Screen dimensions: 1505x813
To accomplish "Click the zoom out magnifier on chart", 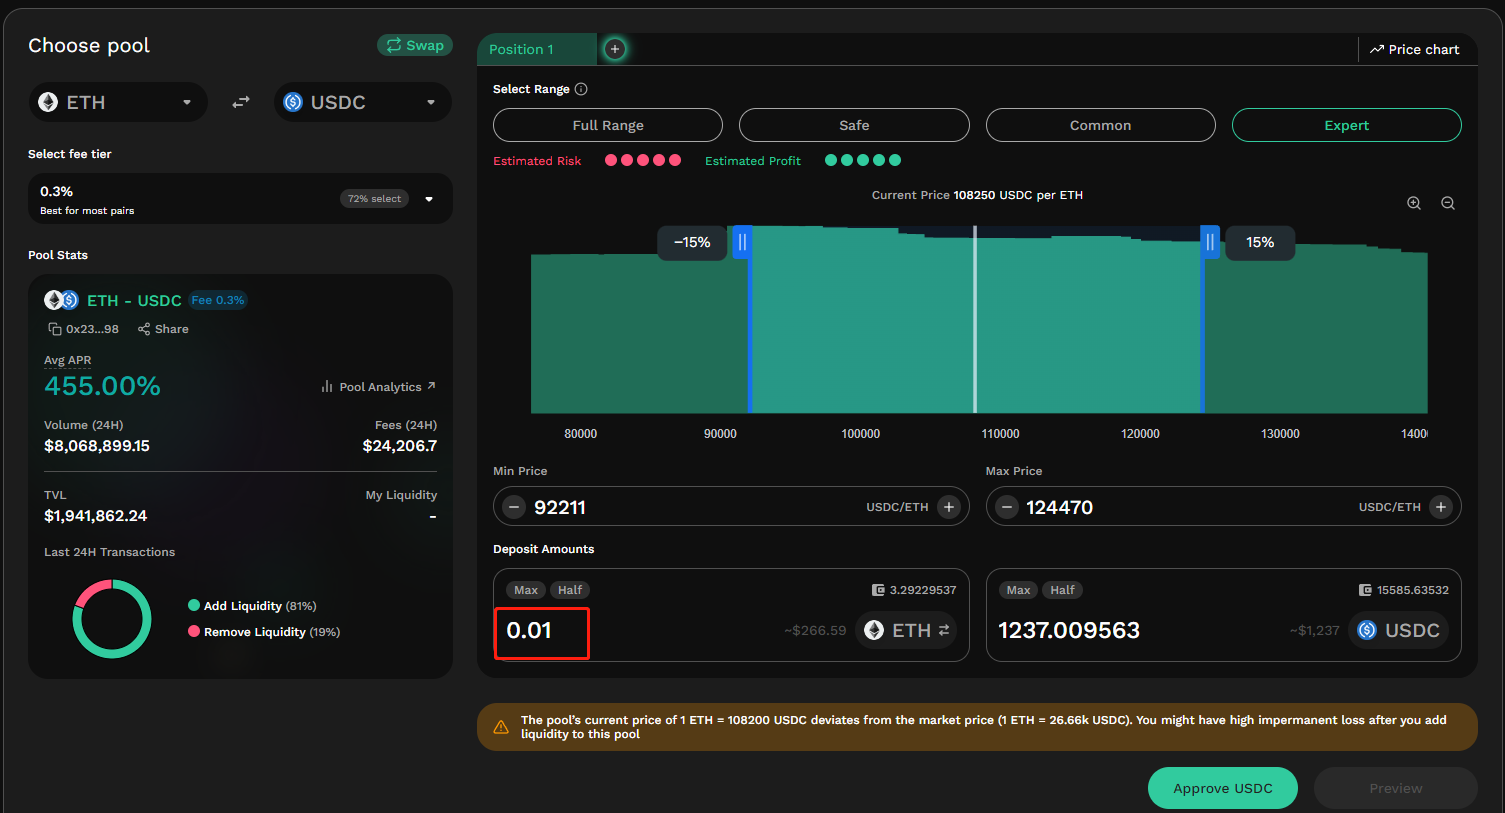I will pos(1447,203).
